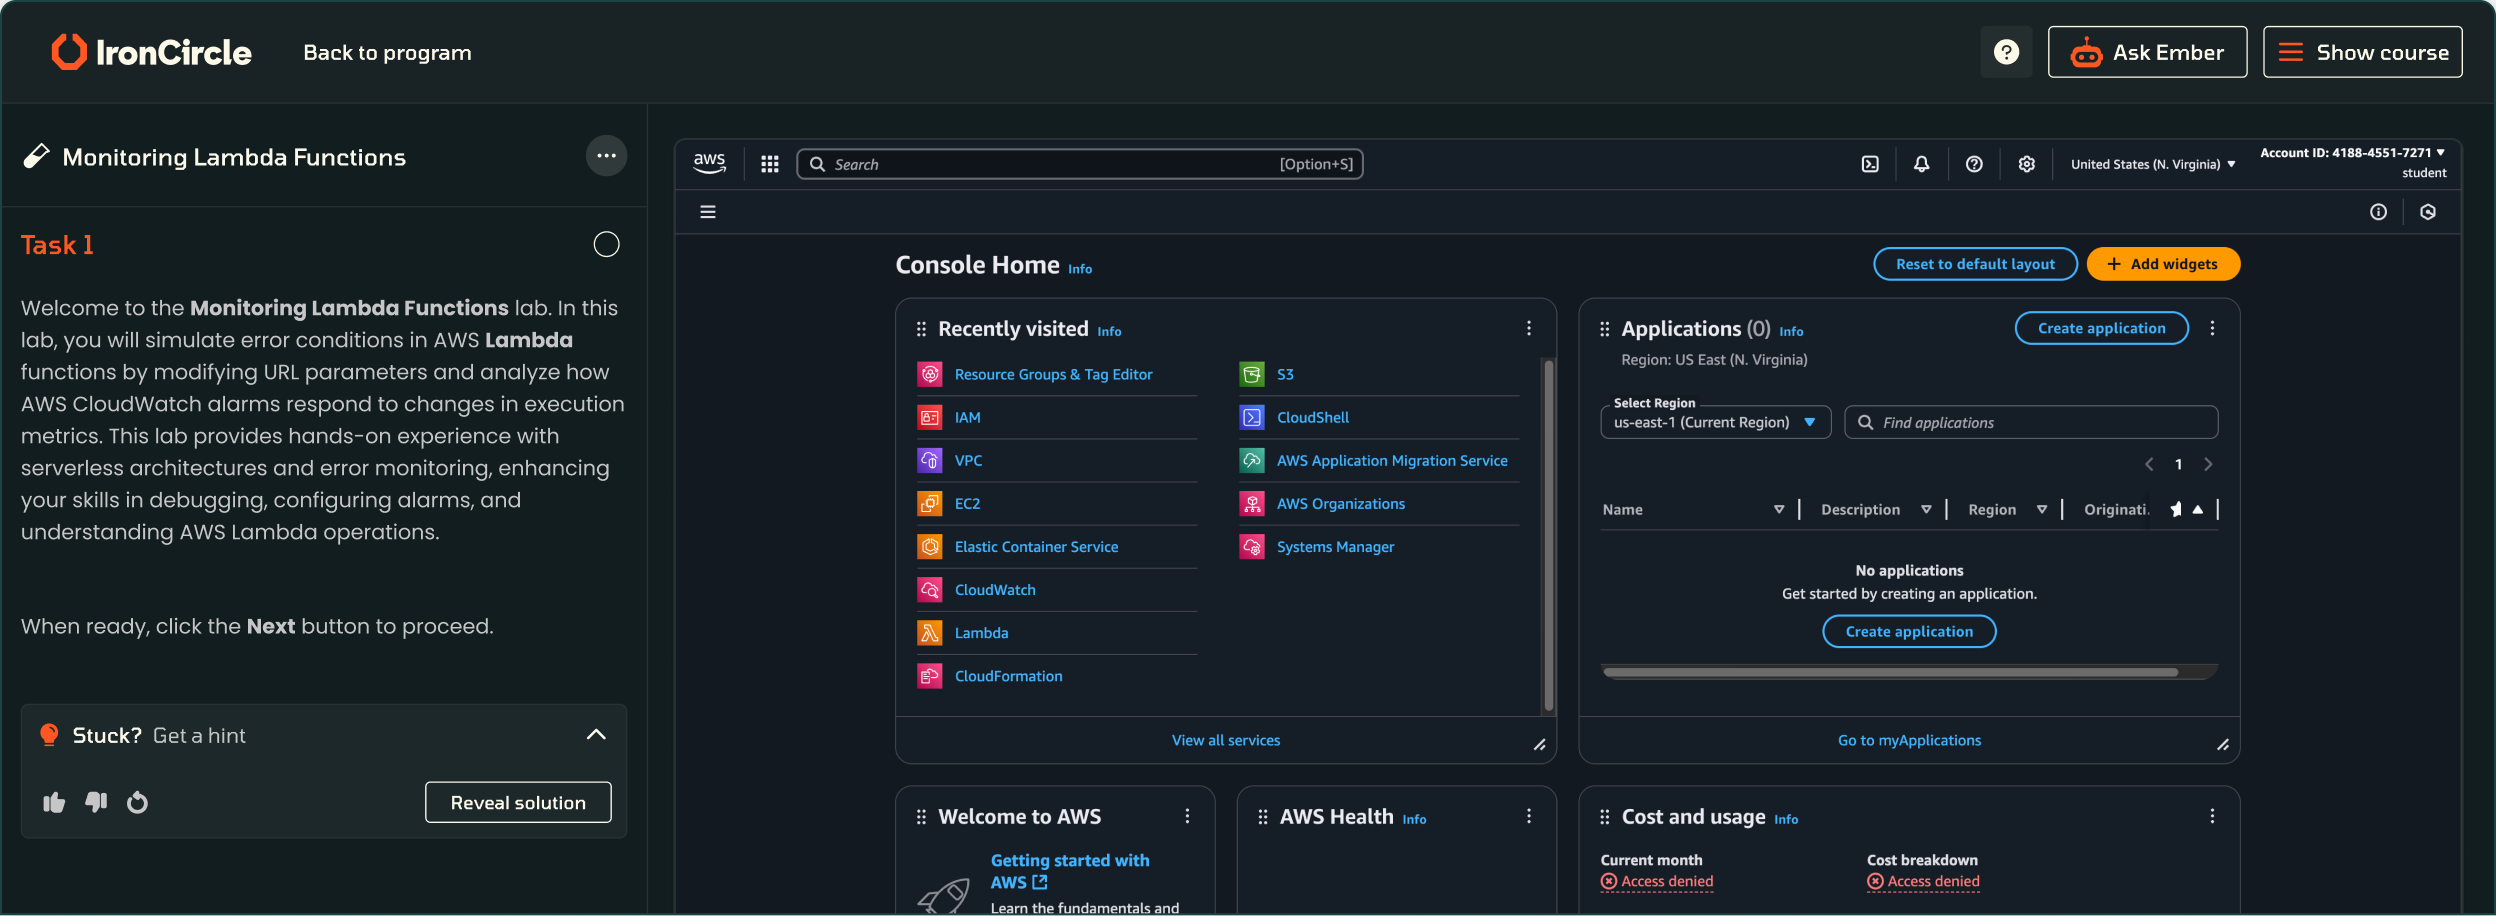Screen dimensions: 2496x916
Task: Open AWS Organizations link
Action: (1340, 504)
